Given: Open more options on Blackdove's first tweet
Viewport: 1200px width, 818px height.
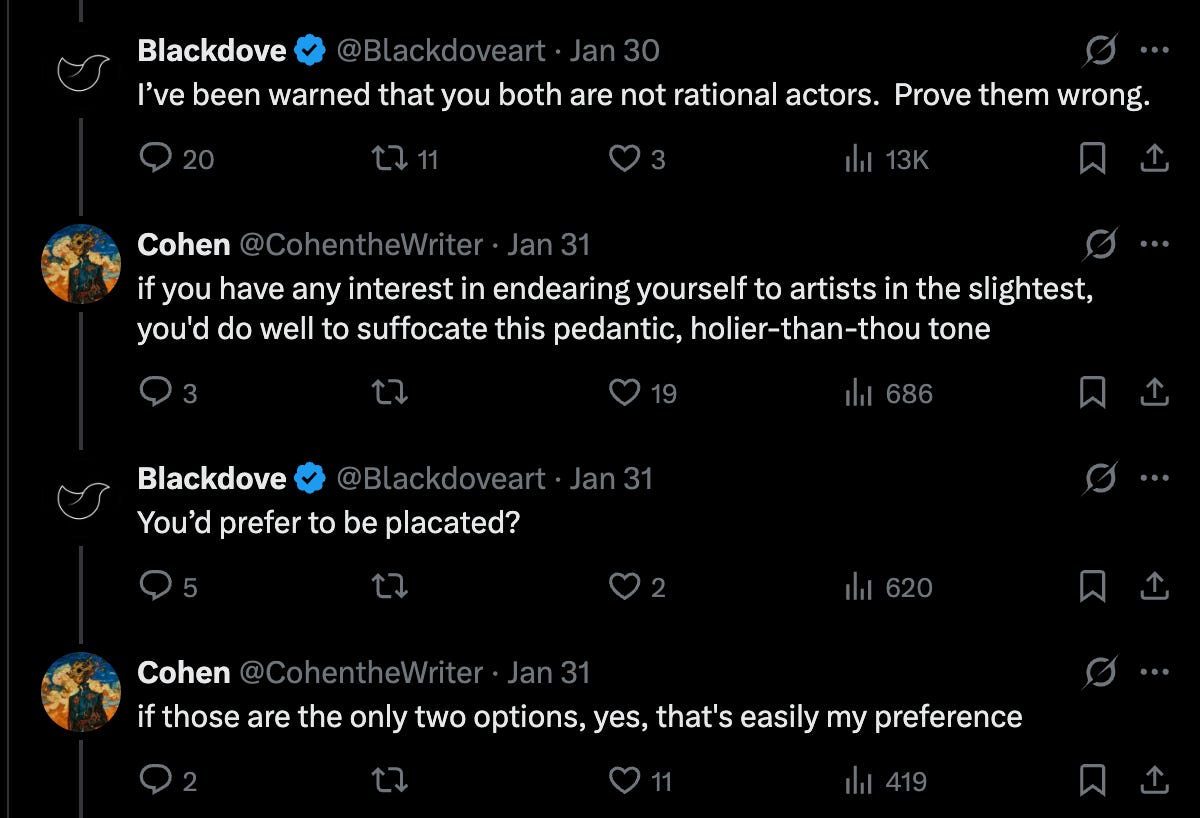Looking at the screenshot, I should point(1154,50).
